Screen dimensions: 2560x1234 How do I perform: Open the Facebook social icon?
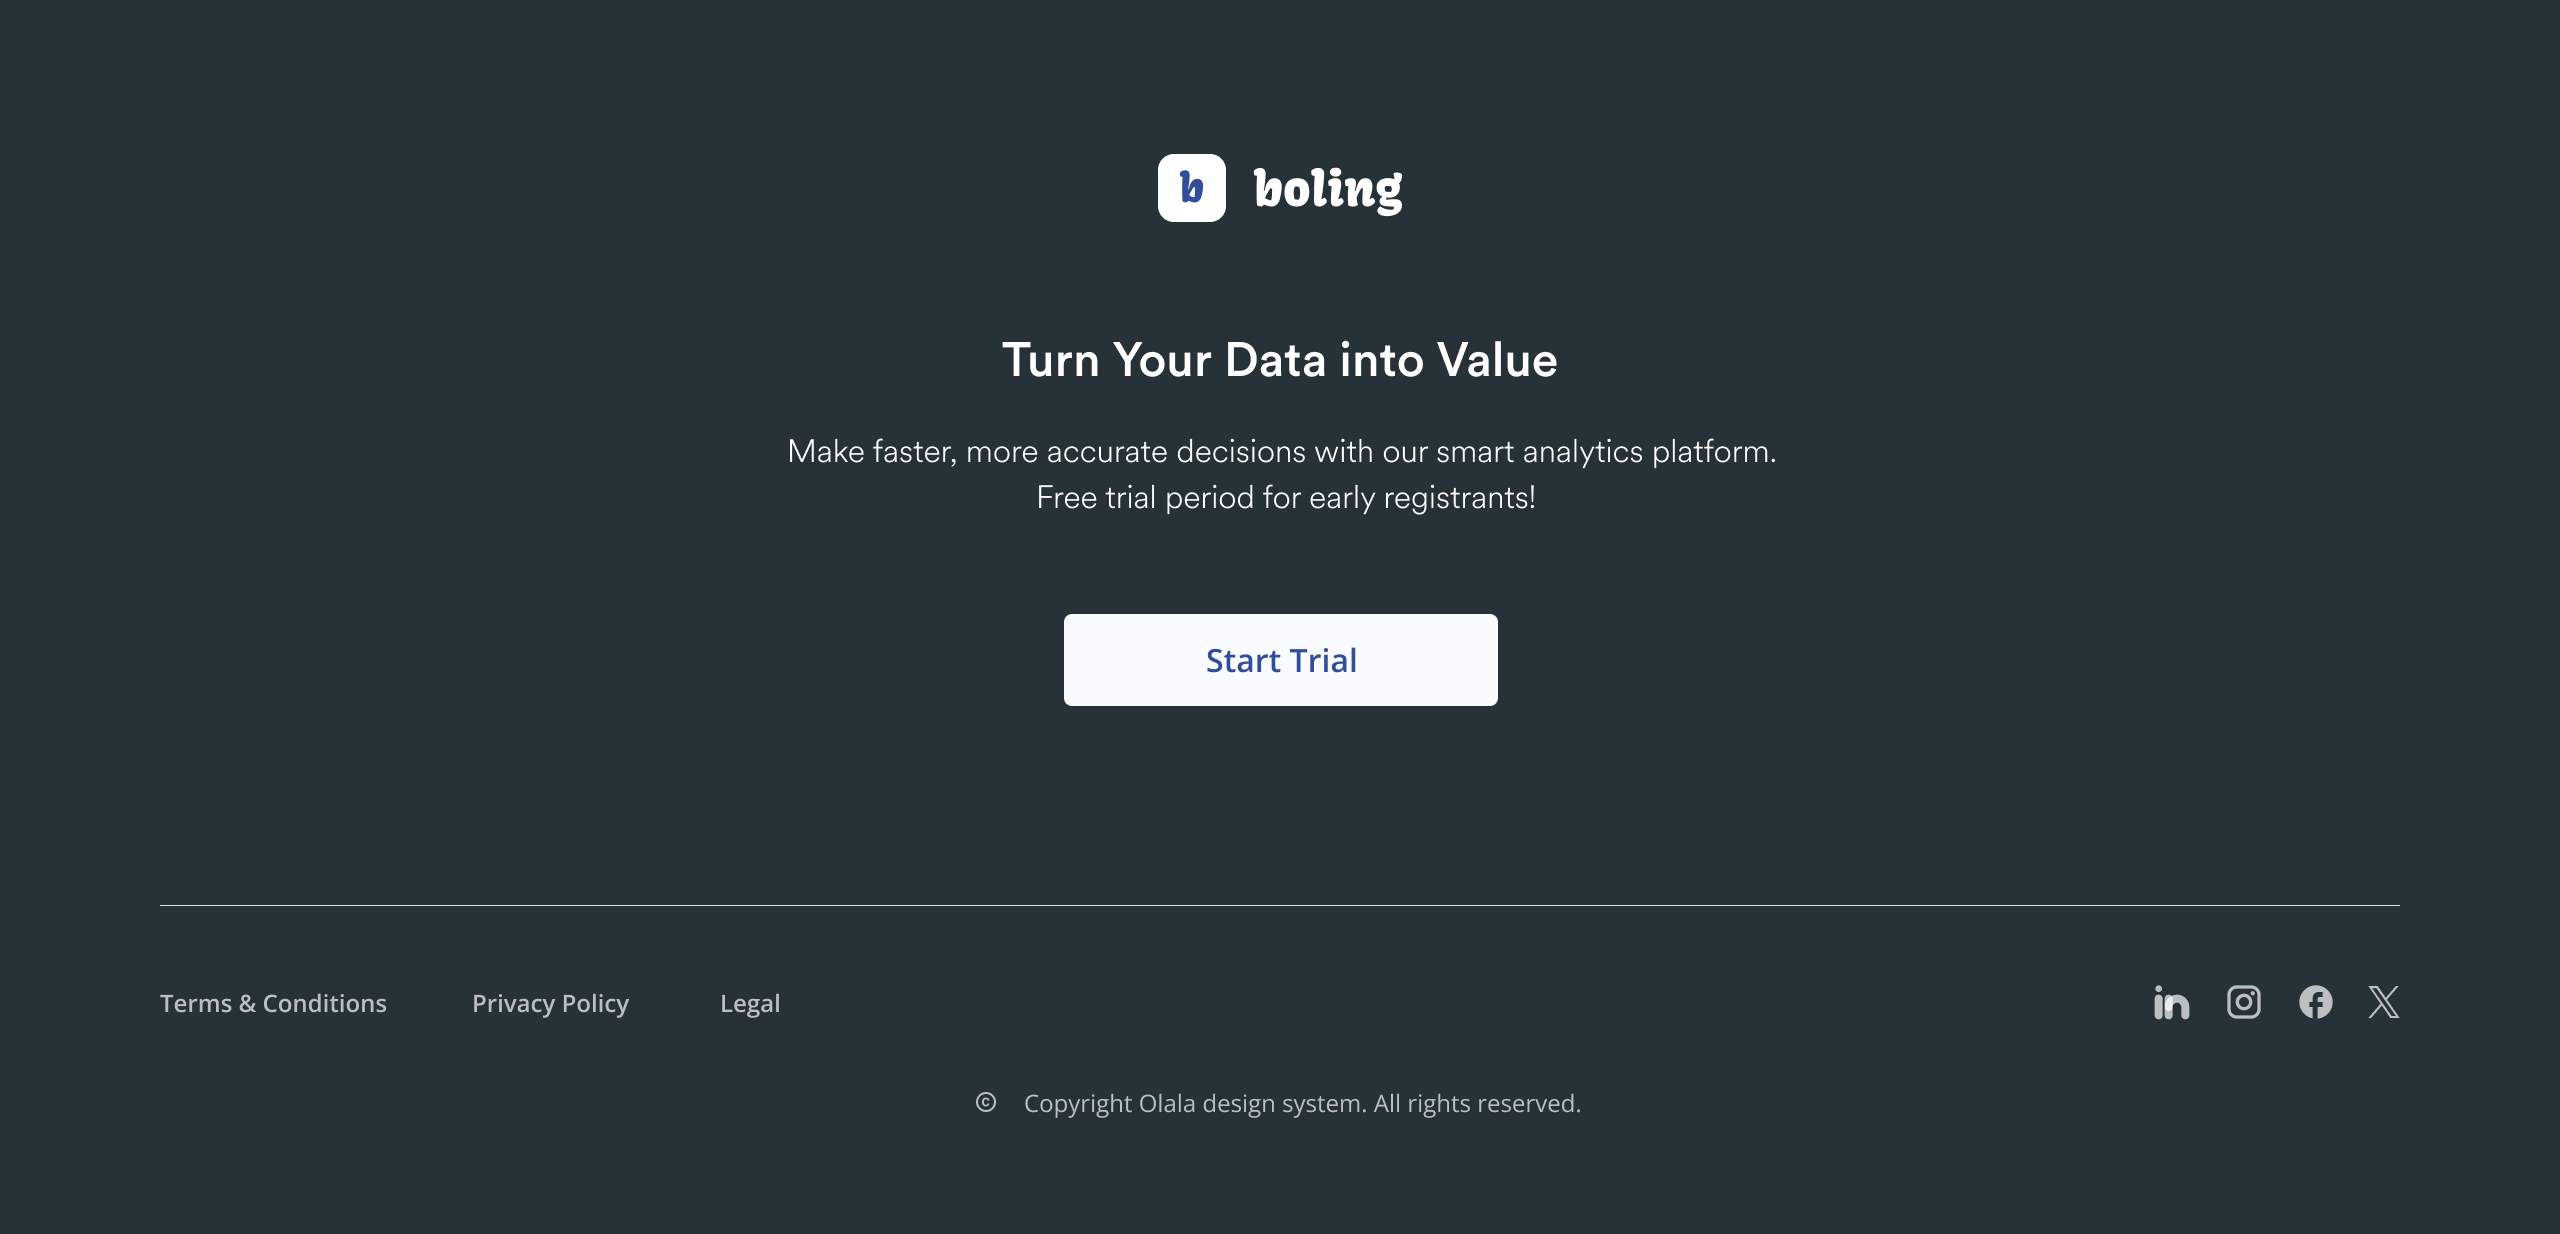(x=2315, y=1002)
